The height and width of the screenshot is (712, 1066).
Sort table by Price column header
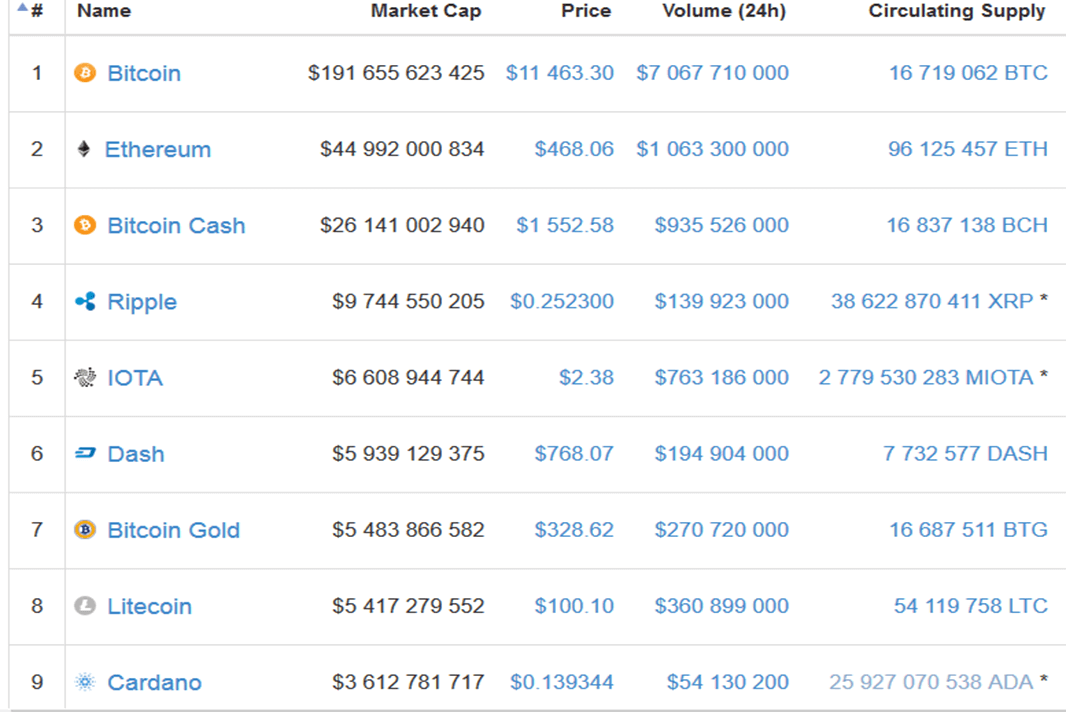click(x=586, y=11)
